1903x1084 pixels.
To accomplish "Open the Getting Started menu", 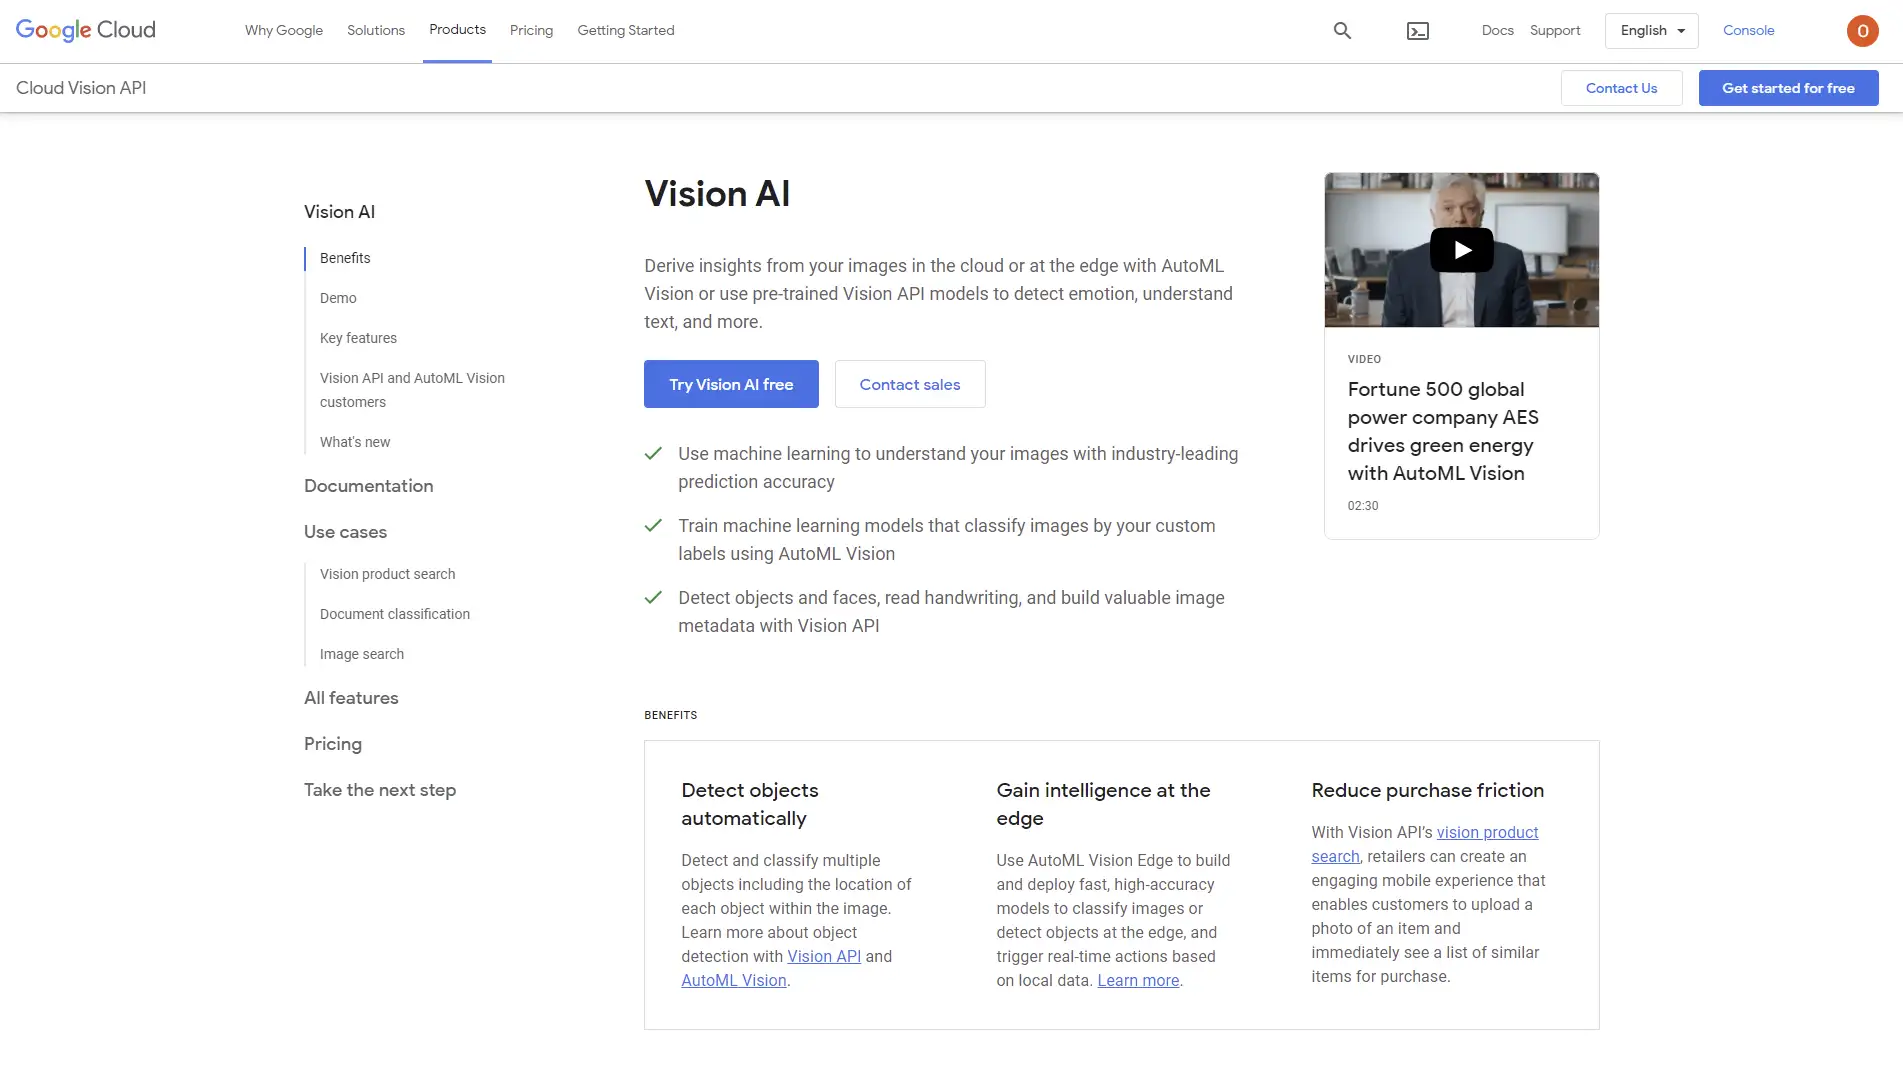I will (x=626, y=31).
